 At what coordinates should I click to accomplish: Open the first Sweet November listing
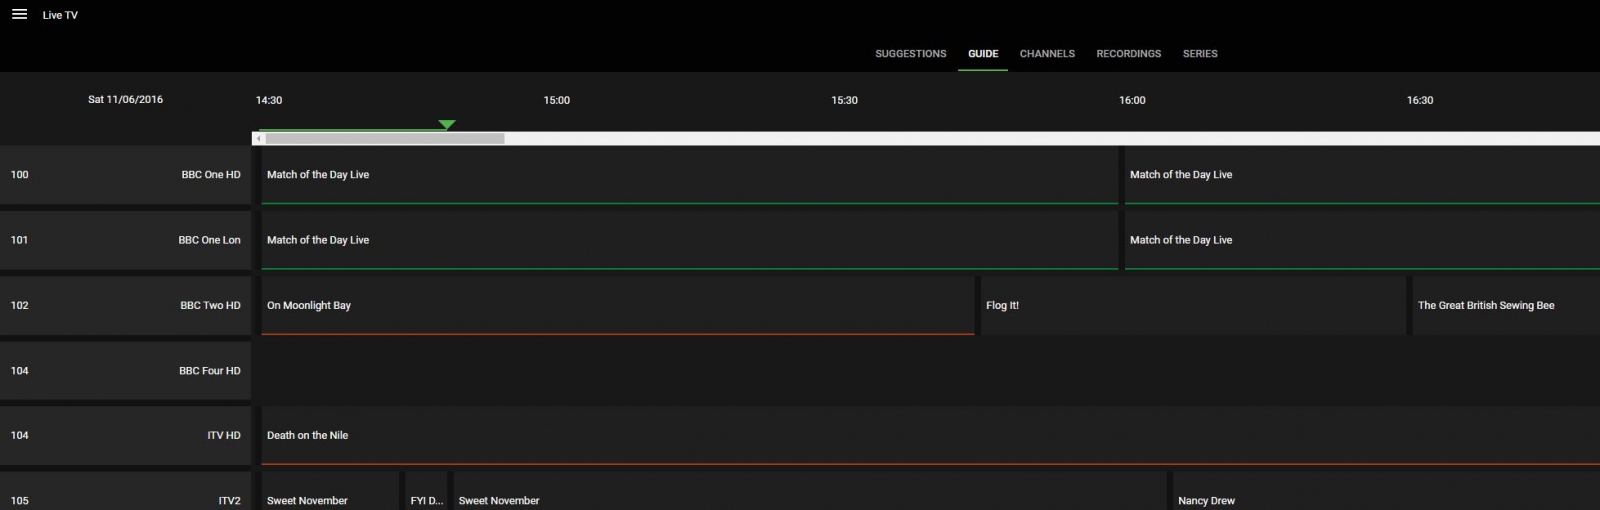330,491
